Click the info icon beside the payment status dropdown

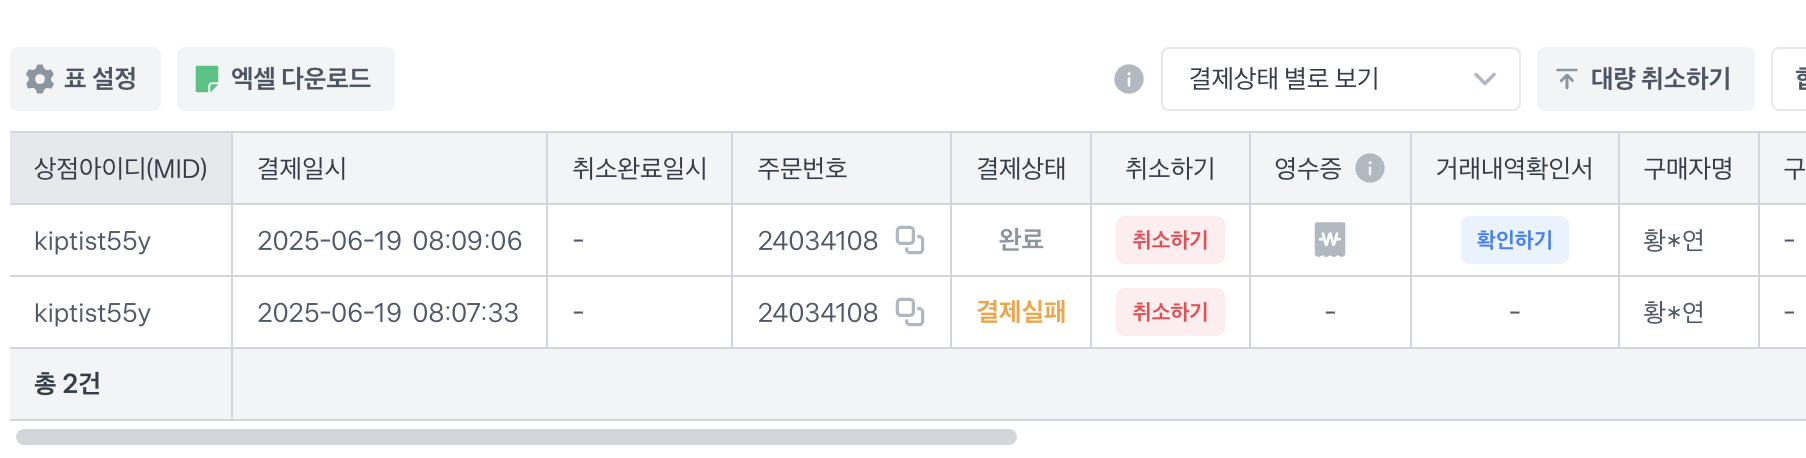tap(1129, 79)
